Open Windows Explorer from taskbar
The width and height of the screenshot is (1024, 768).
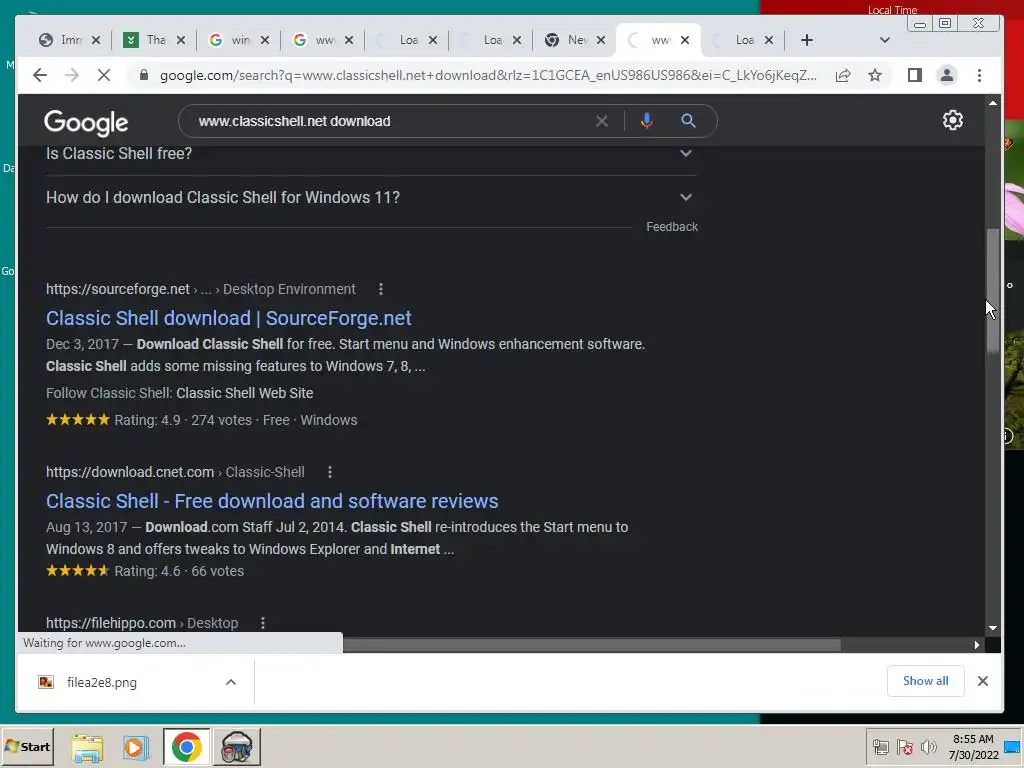[88, 747]
